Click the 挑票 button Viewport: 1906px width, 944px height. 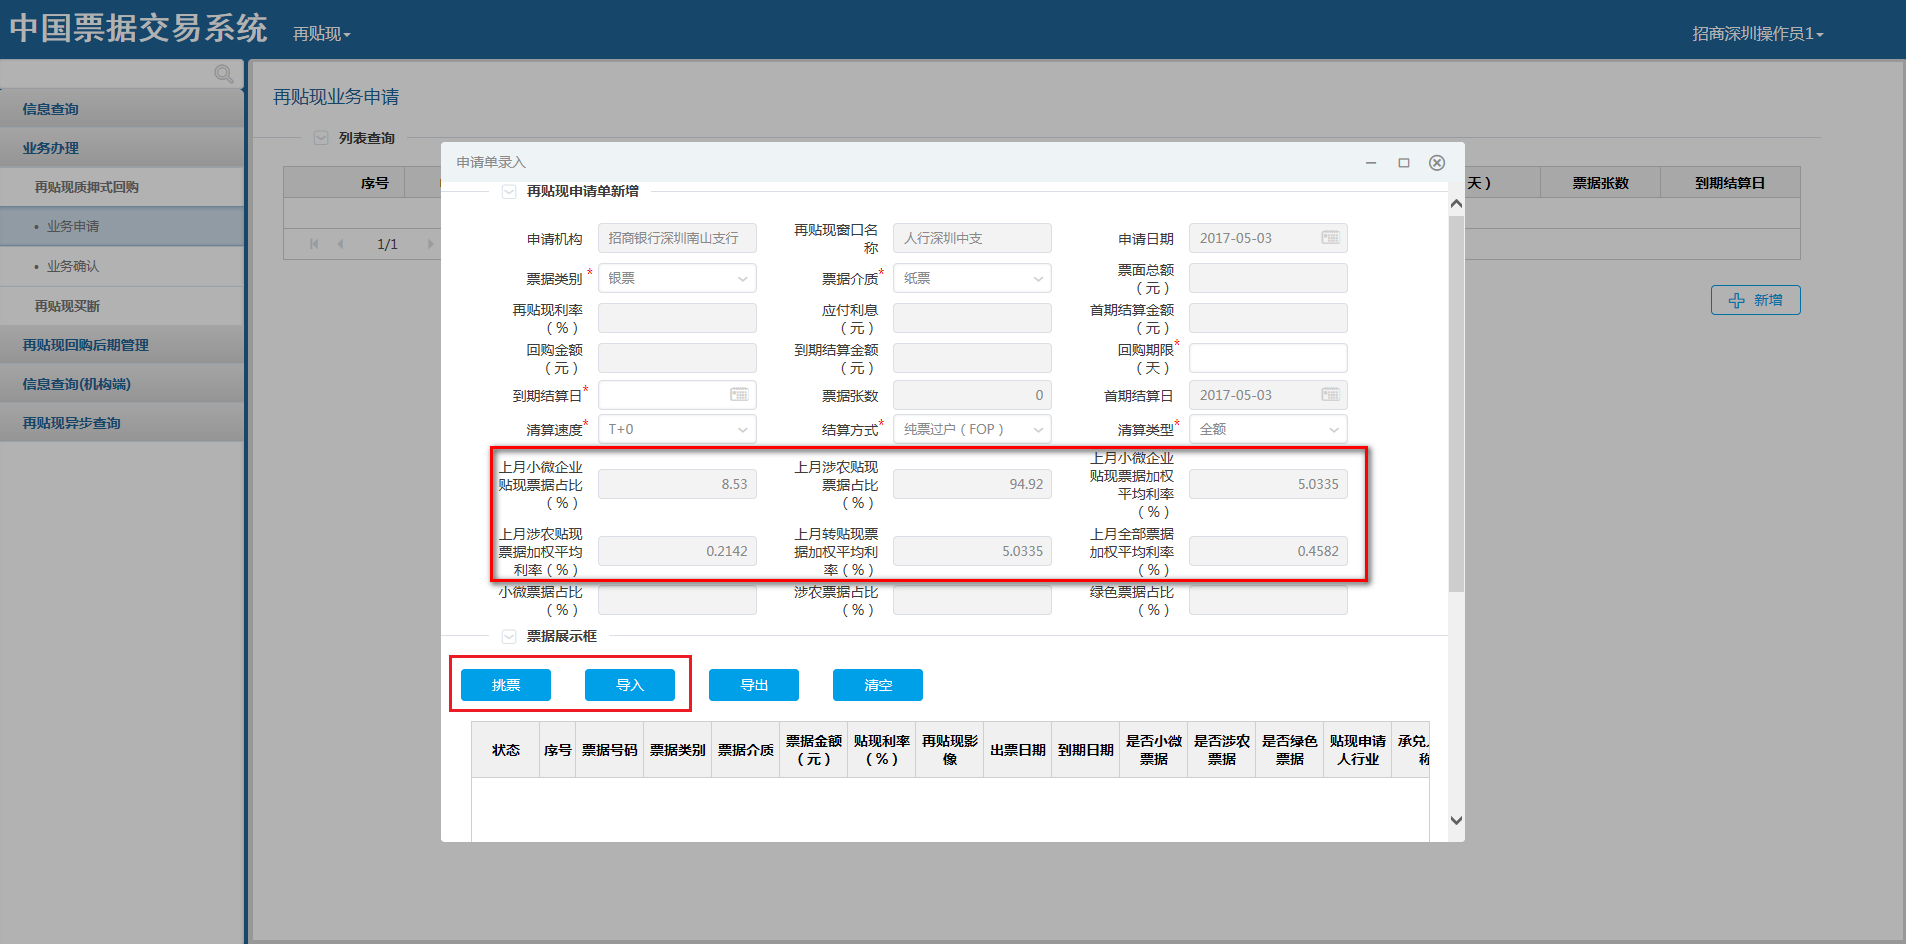[x=506, y=685]
